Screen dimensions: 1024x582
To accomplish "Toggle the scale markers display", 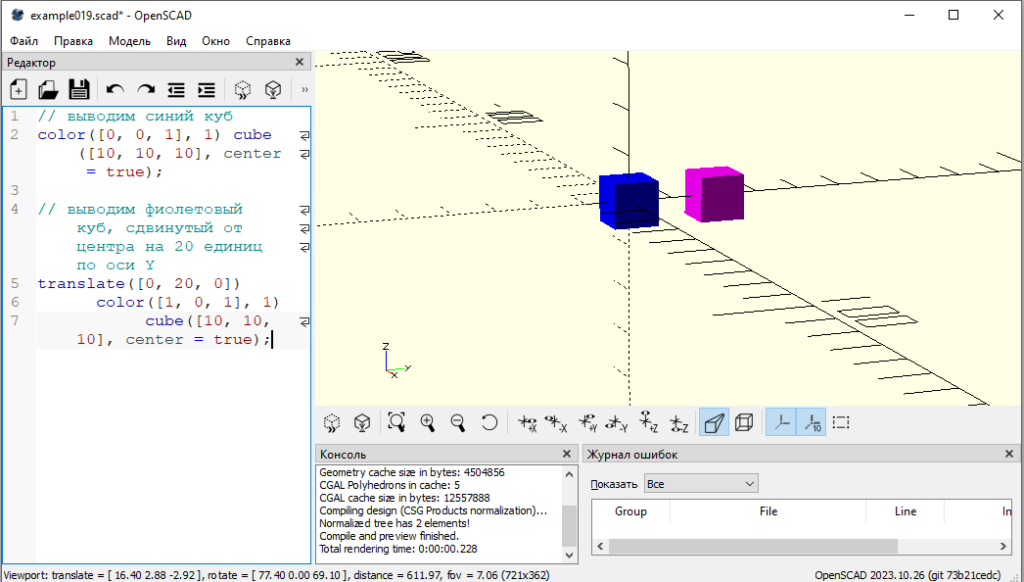I will (x=811, y=422).
